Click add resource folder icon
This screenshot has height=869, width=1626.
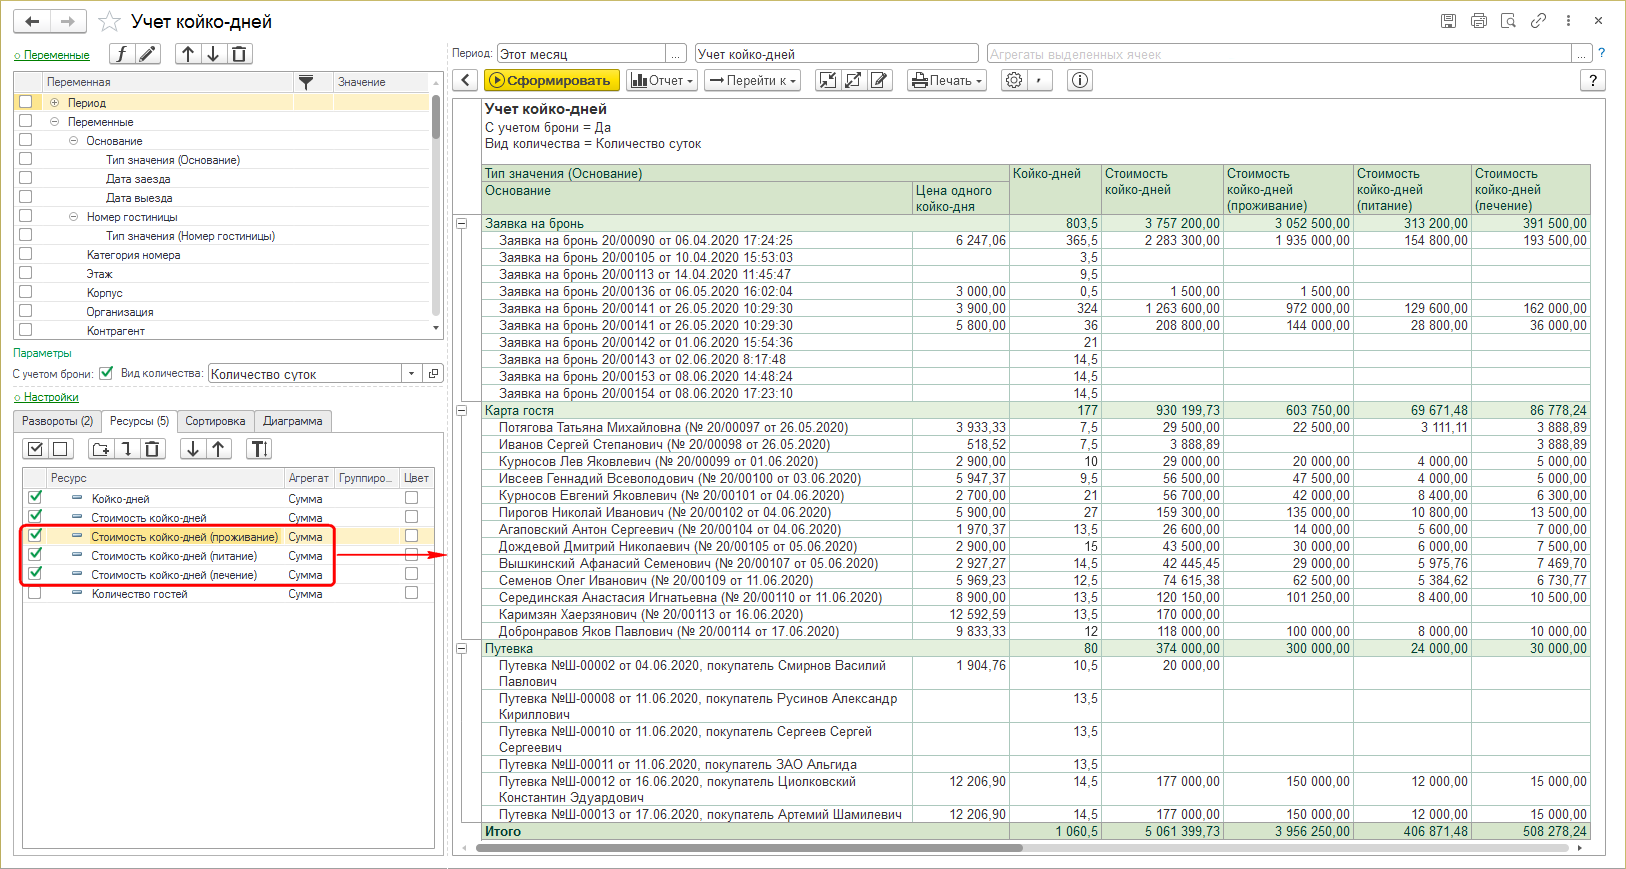100,449
